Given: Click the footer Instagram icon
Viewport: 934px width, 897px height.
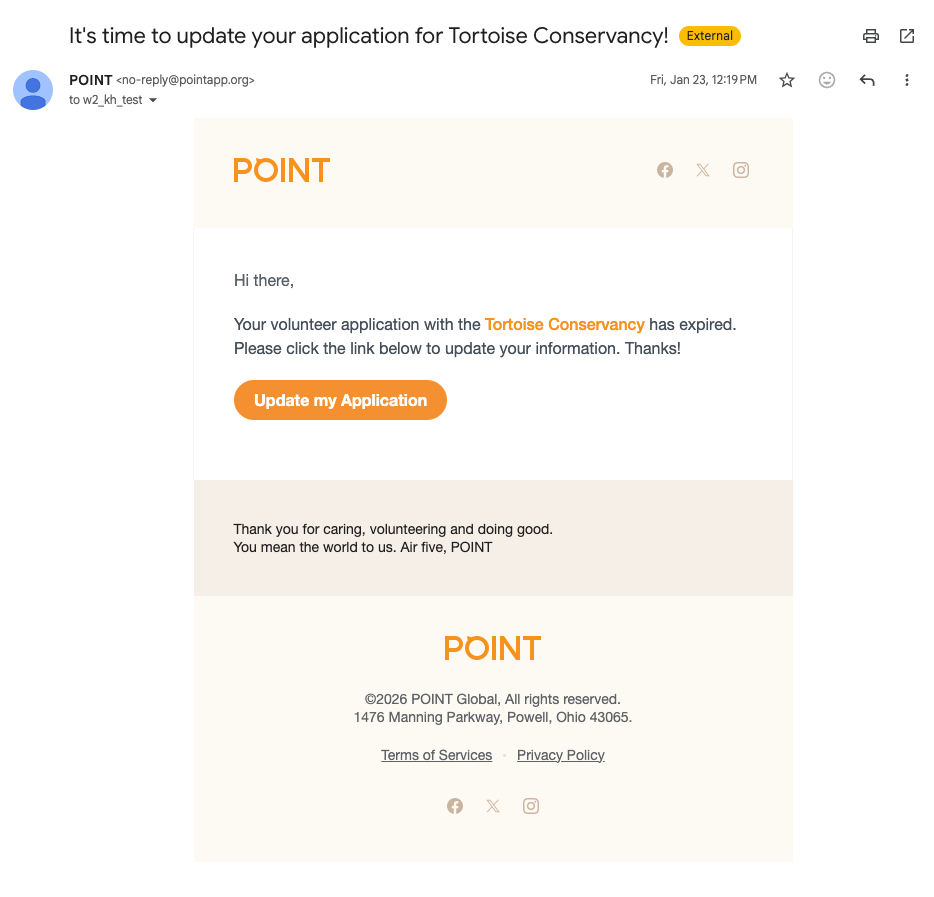Looking at the screenshot, I should click(x=531, y=806).
